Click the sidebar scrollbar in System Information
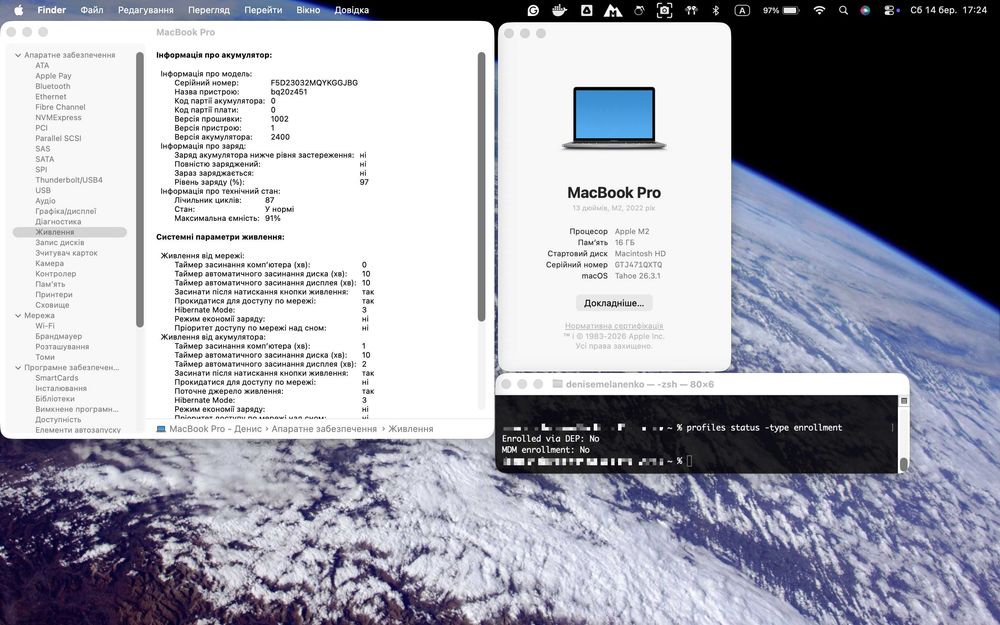 click(139, 189)
